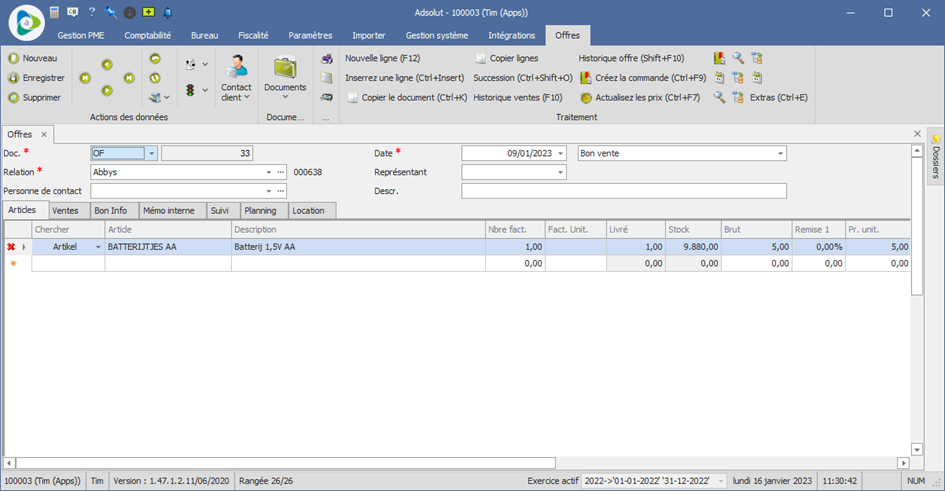The image size is (945, 491).
Task: Open the Bon vente dropdown
Action: point(780,154)
